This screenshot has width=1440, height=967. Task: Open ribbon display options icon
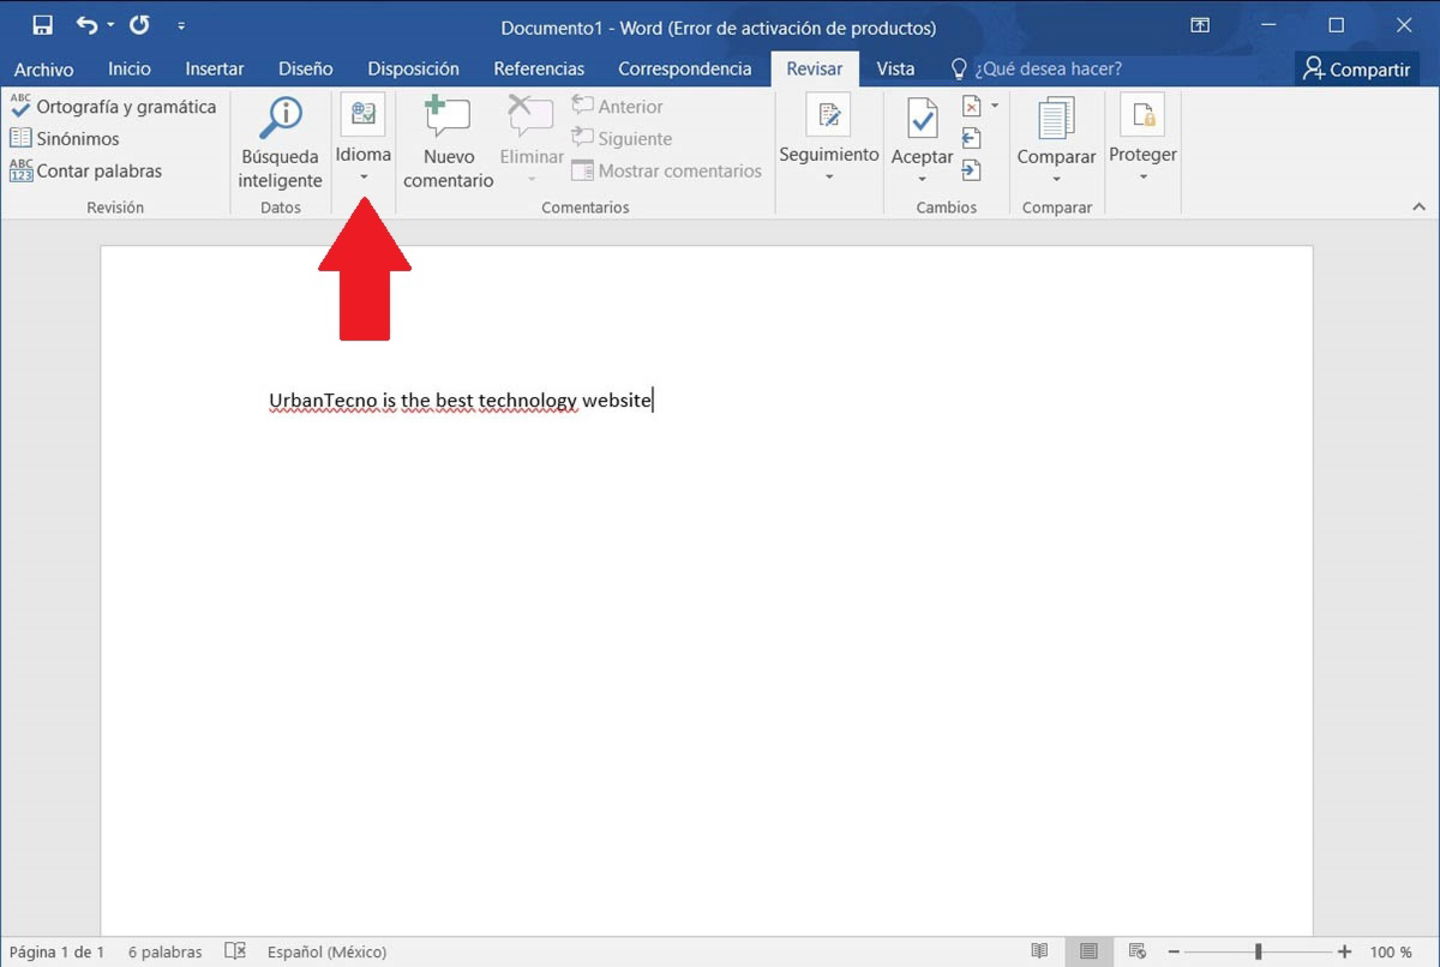pos(1200,25)
